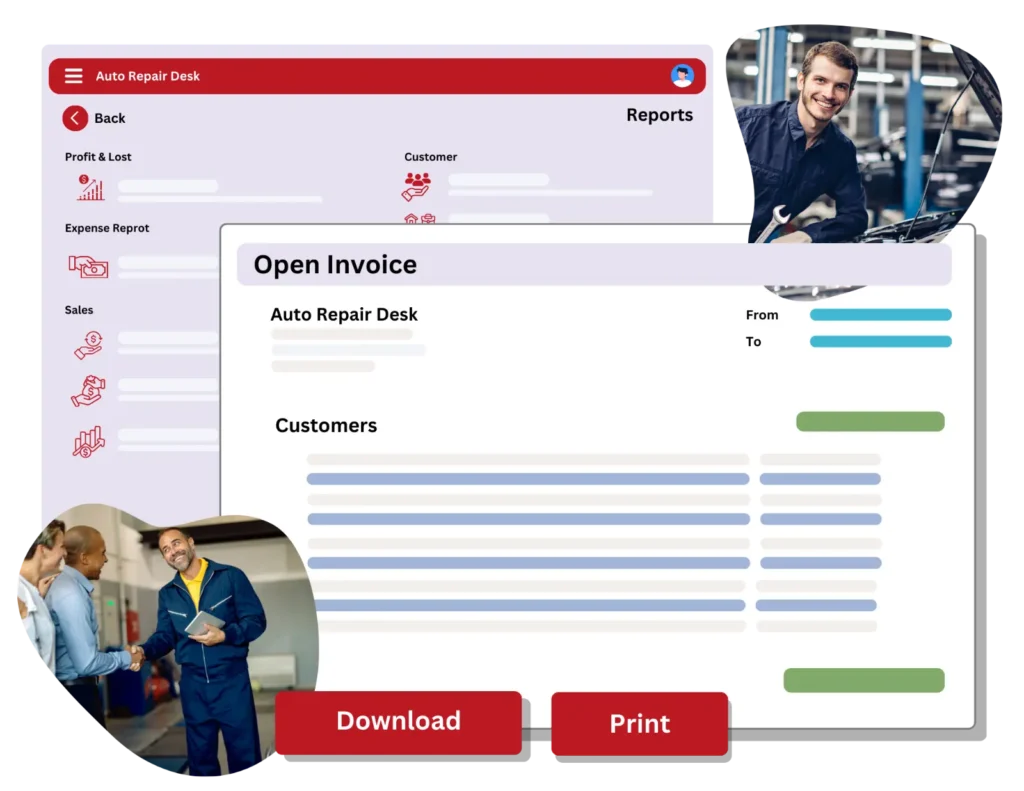Click the user profile avatar icon
Viewport: 1024px width, 791px height.
[x=682, y=76]
